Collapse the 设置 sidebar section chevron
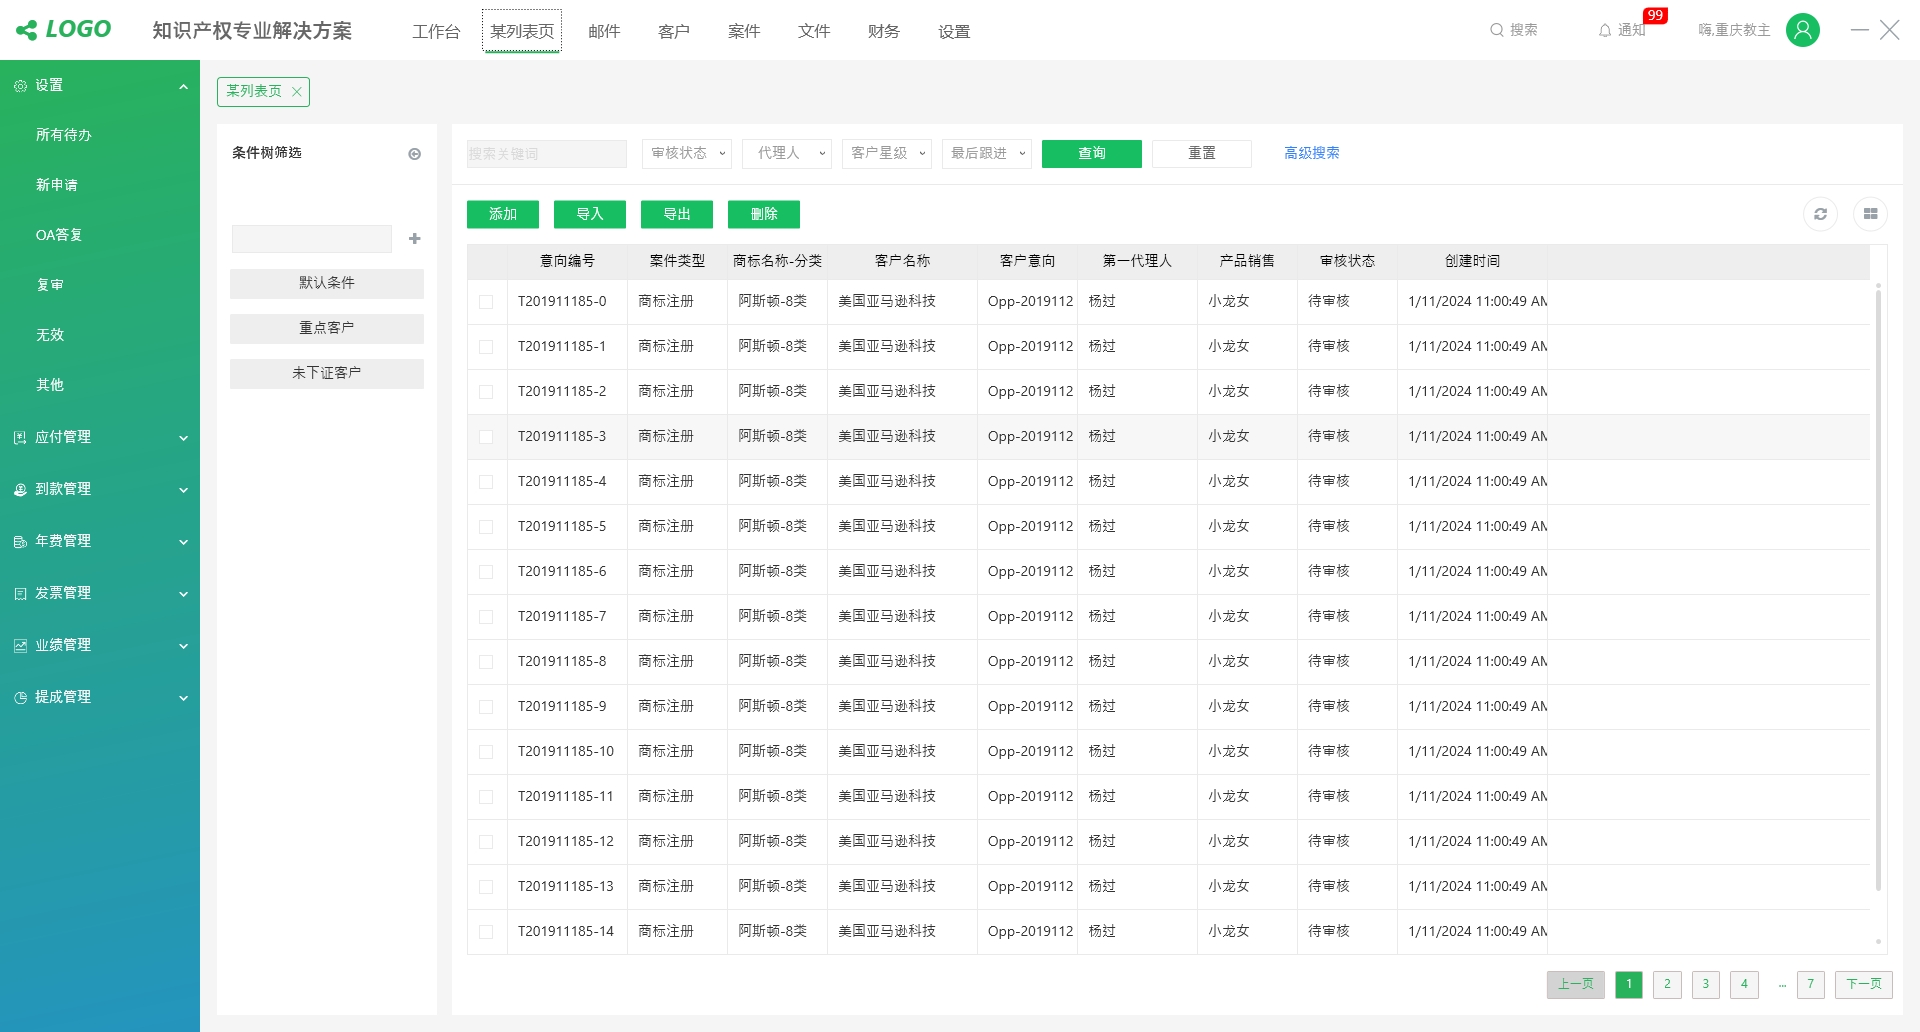1920x1032 pixels. (x=183, y=87)
